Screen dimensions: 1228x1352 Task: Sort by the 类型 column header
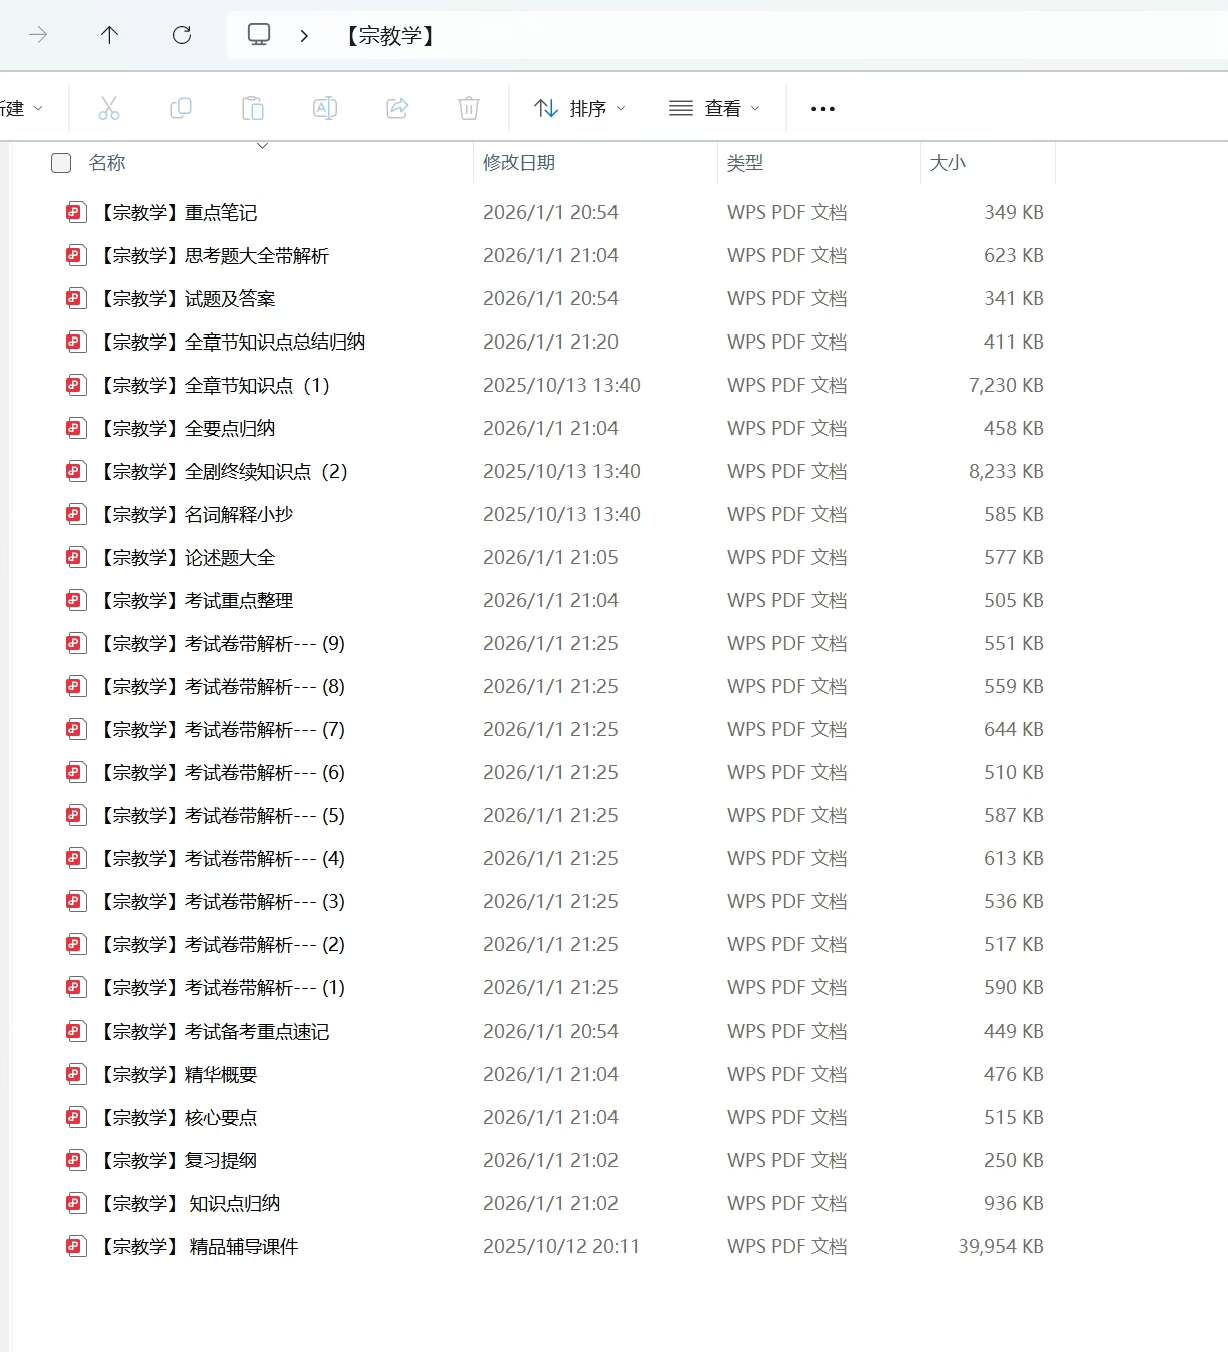(x=745, y=163)
